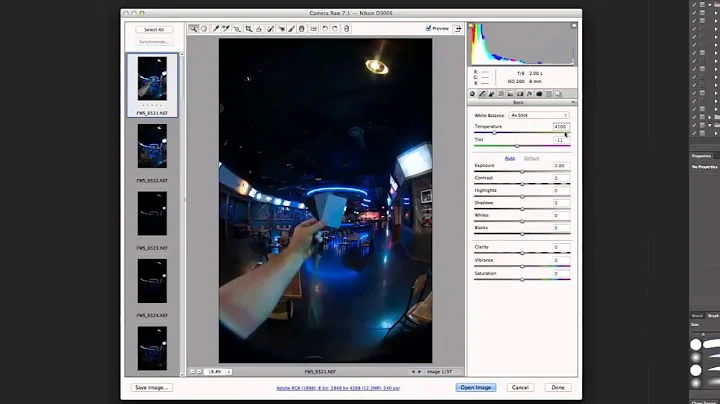Screen dimensions: 720x404
Task: Click the Temperature value field 4100
Action: click(561, 126)
